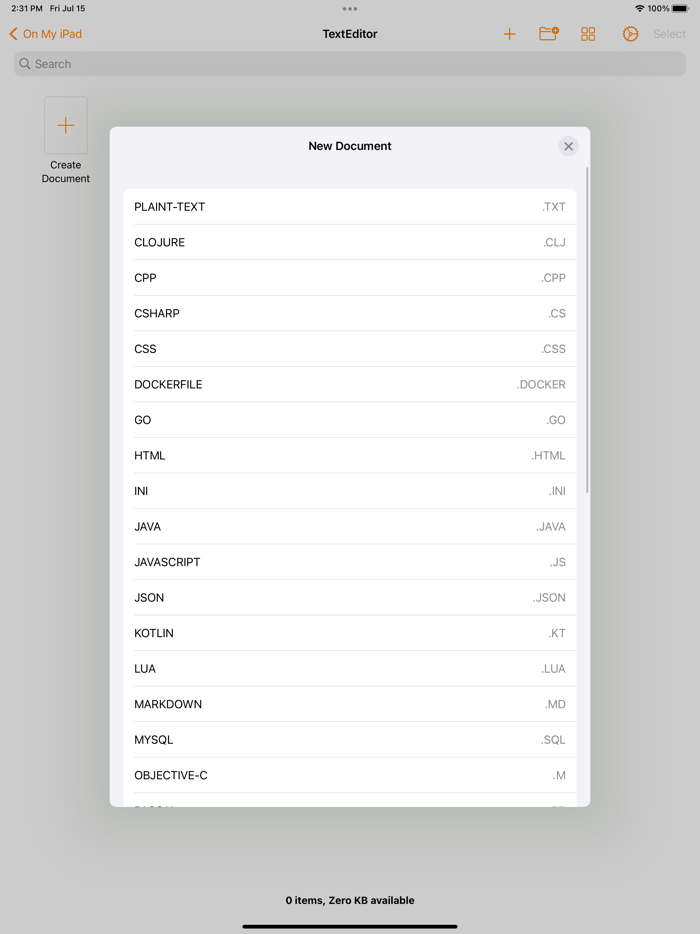Go back using the On My iPad link

coord(45,33)
